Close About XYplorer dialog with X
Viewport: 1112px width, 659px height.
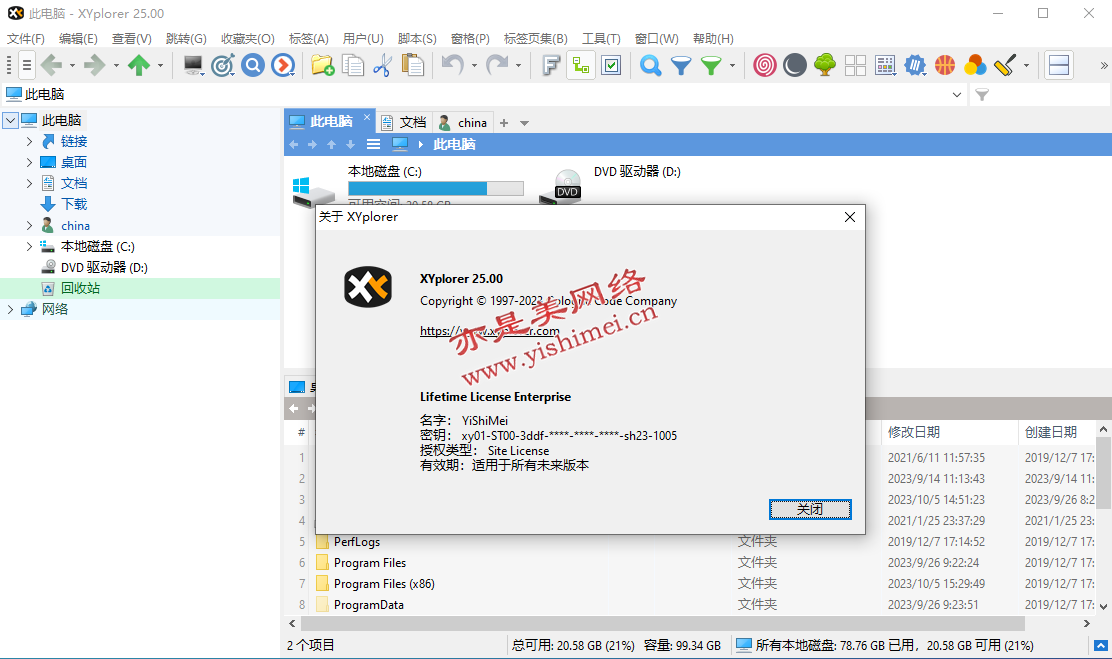tap(850, 217)
